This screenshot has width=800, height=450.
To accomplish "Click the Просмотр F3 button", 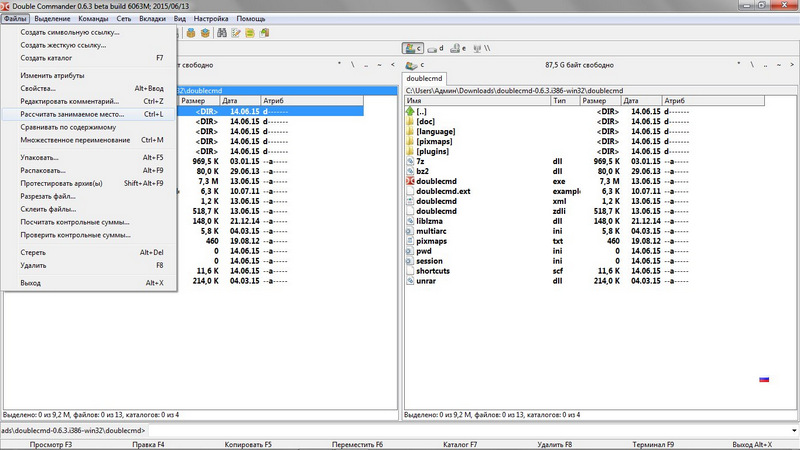I will pyautogui.click(x=51, y=444).
